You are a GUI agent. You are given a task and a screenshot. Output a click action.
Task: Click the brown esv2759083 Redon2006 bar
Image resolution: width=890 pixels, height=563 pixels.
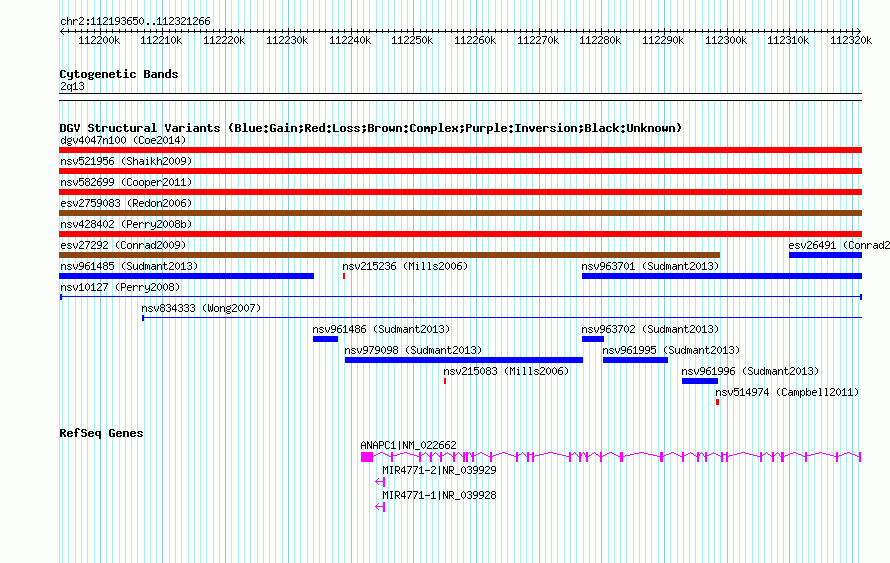[460, 213]
